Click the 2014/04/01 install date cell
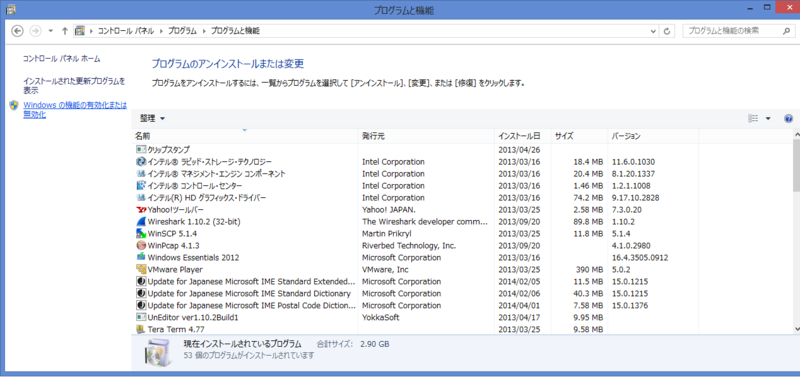This screenshot has width=800, height=377. [x=519, y=306]
